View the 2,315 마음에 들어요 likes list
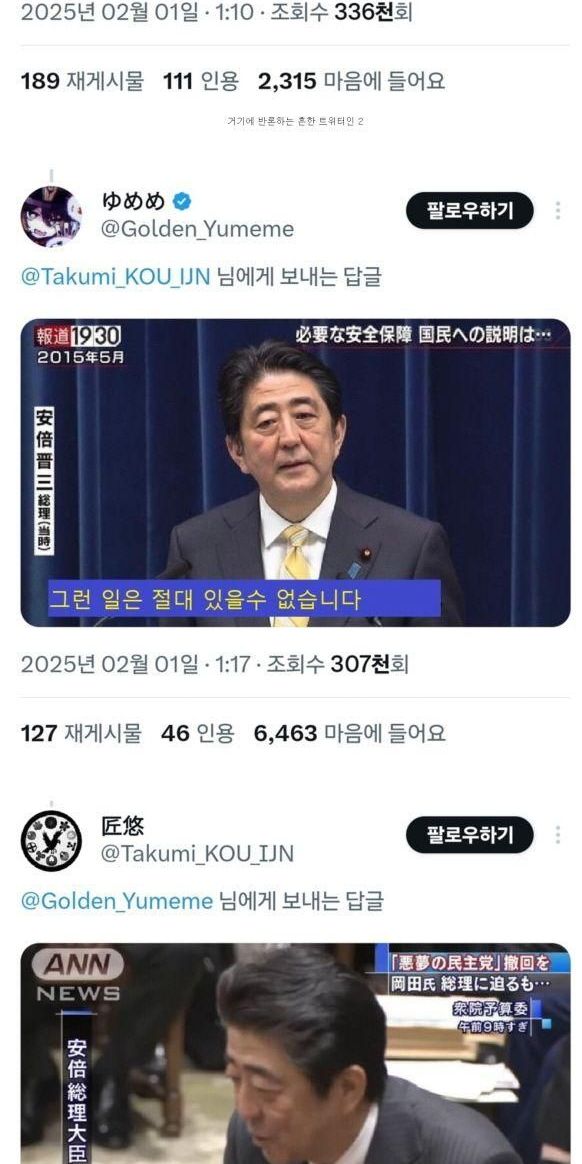Viewport: 582px width, 1164px height. coord(352,81)
